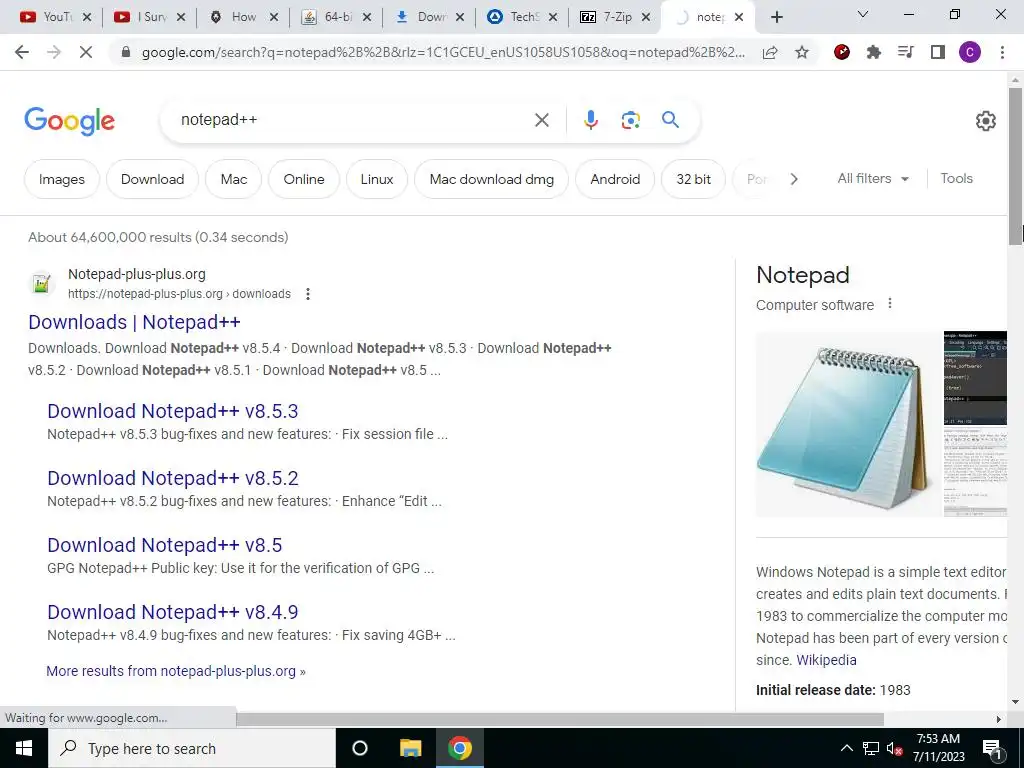Select the Online filter chip
The height and width of the screenshot is (768, 1024).
[304, 179]
